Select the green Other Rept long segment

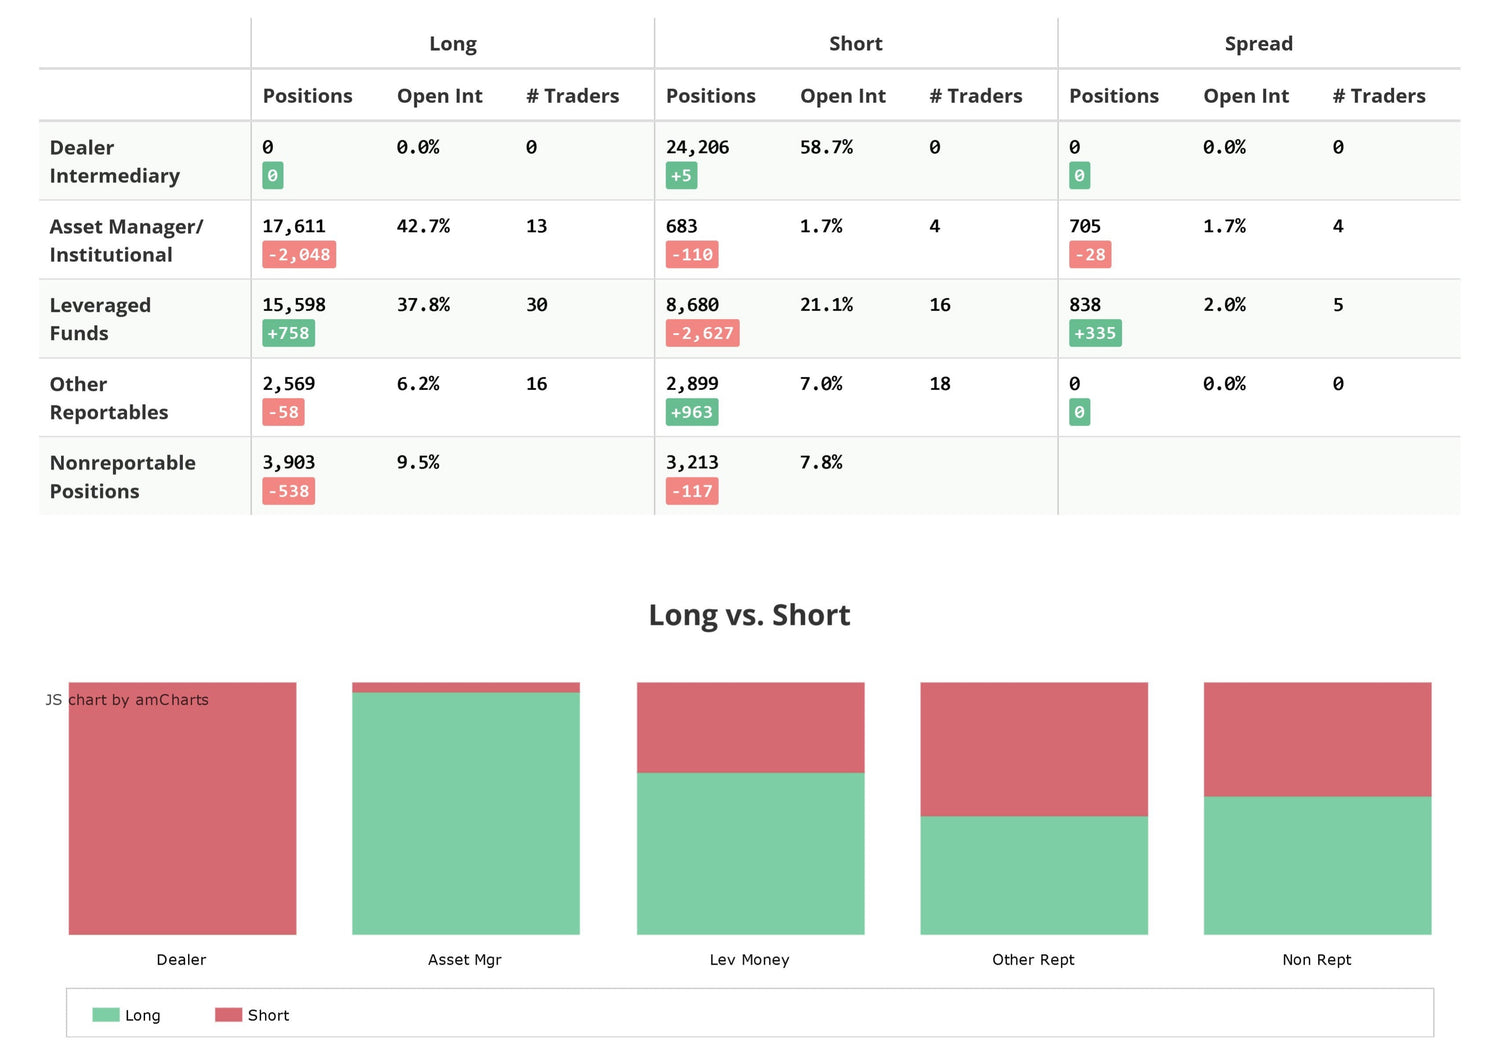tap(1034, 875)
